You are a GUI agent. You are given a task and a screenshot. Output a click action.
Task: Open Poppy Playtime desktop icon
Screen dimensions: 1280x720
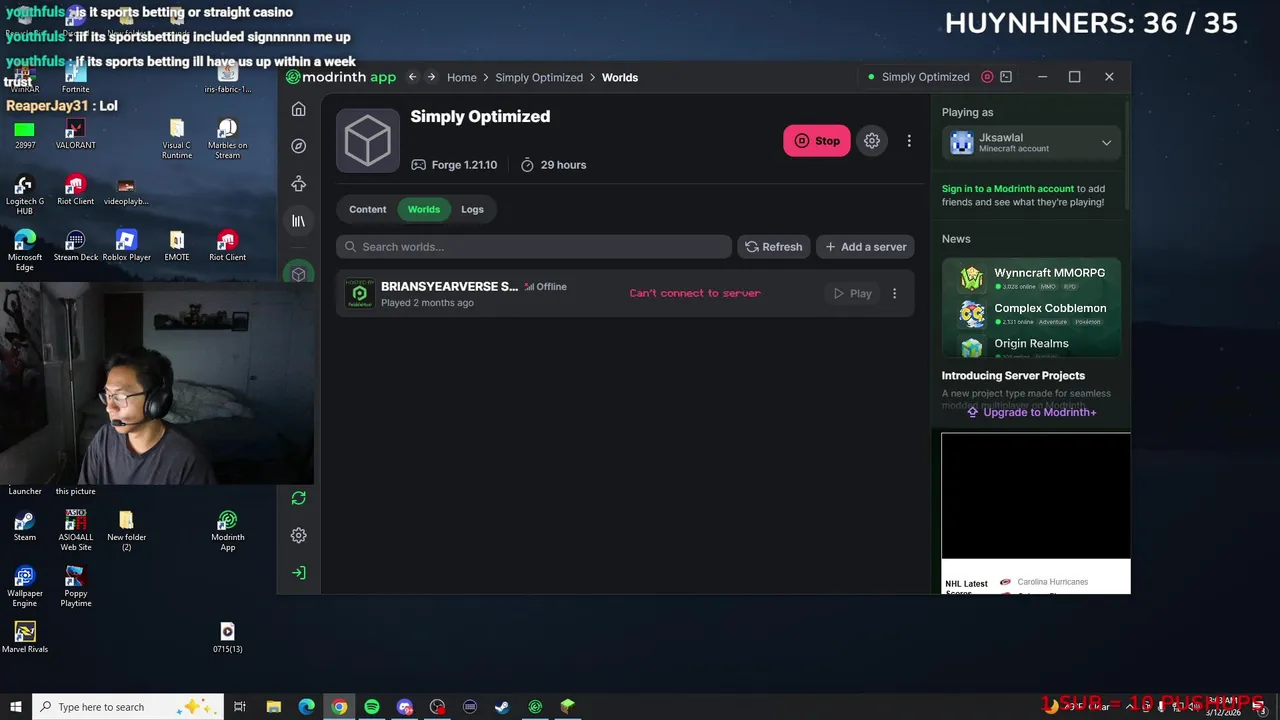[76, 587]
